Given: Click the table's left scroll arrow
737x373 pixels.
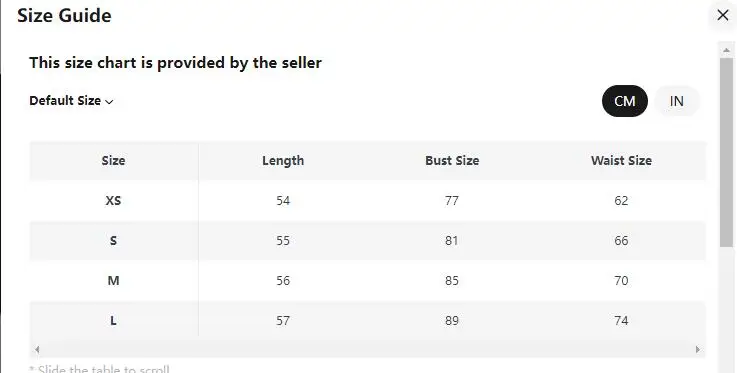Looking at the screenshot, I should point(37,349).
